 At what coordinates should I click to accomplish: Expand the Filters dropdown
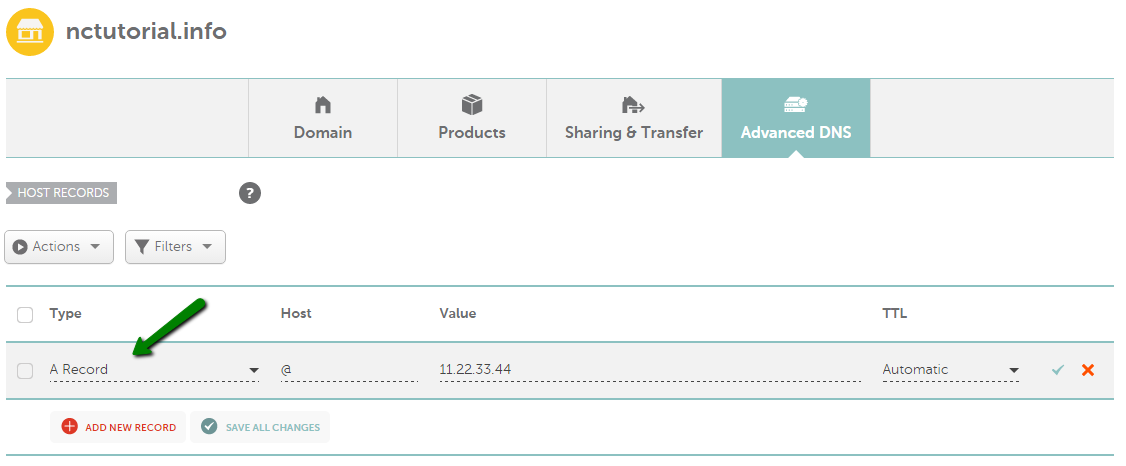coord(175,246)
